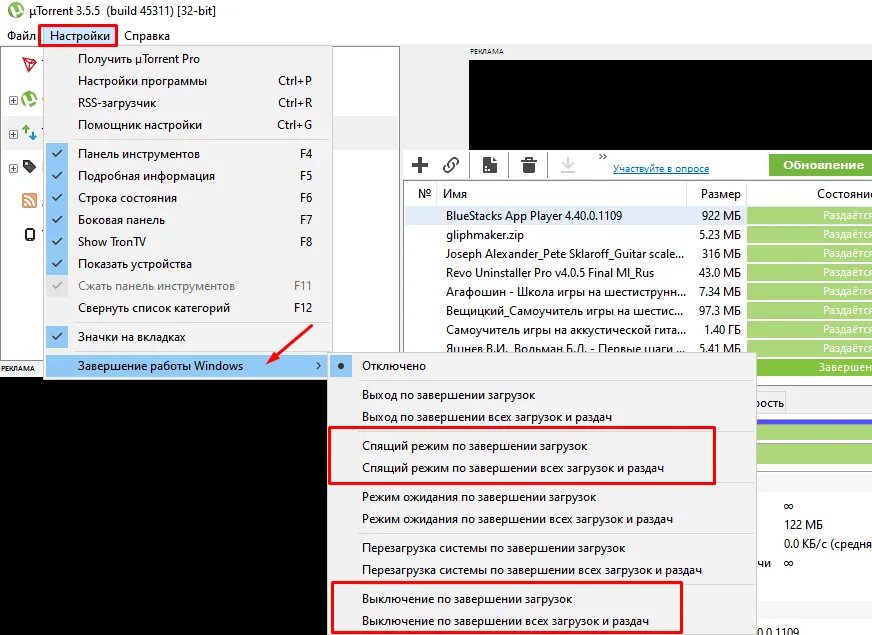872x635 pixels.
Task: Expand the labels tree node
Action: point(13,168)
